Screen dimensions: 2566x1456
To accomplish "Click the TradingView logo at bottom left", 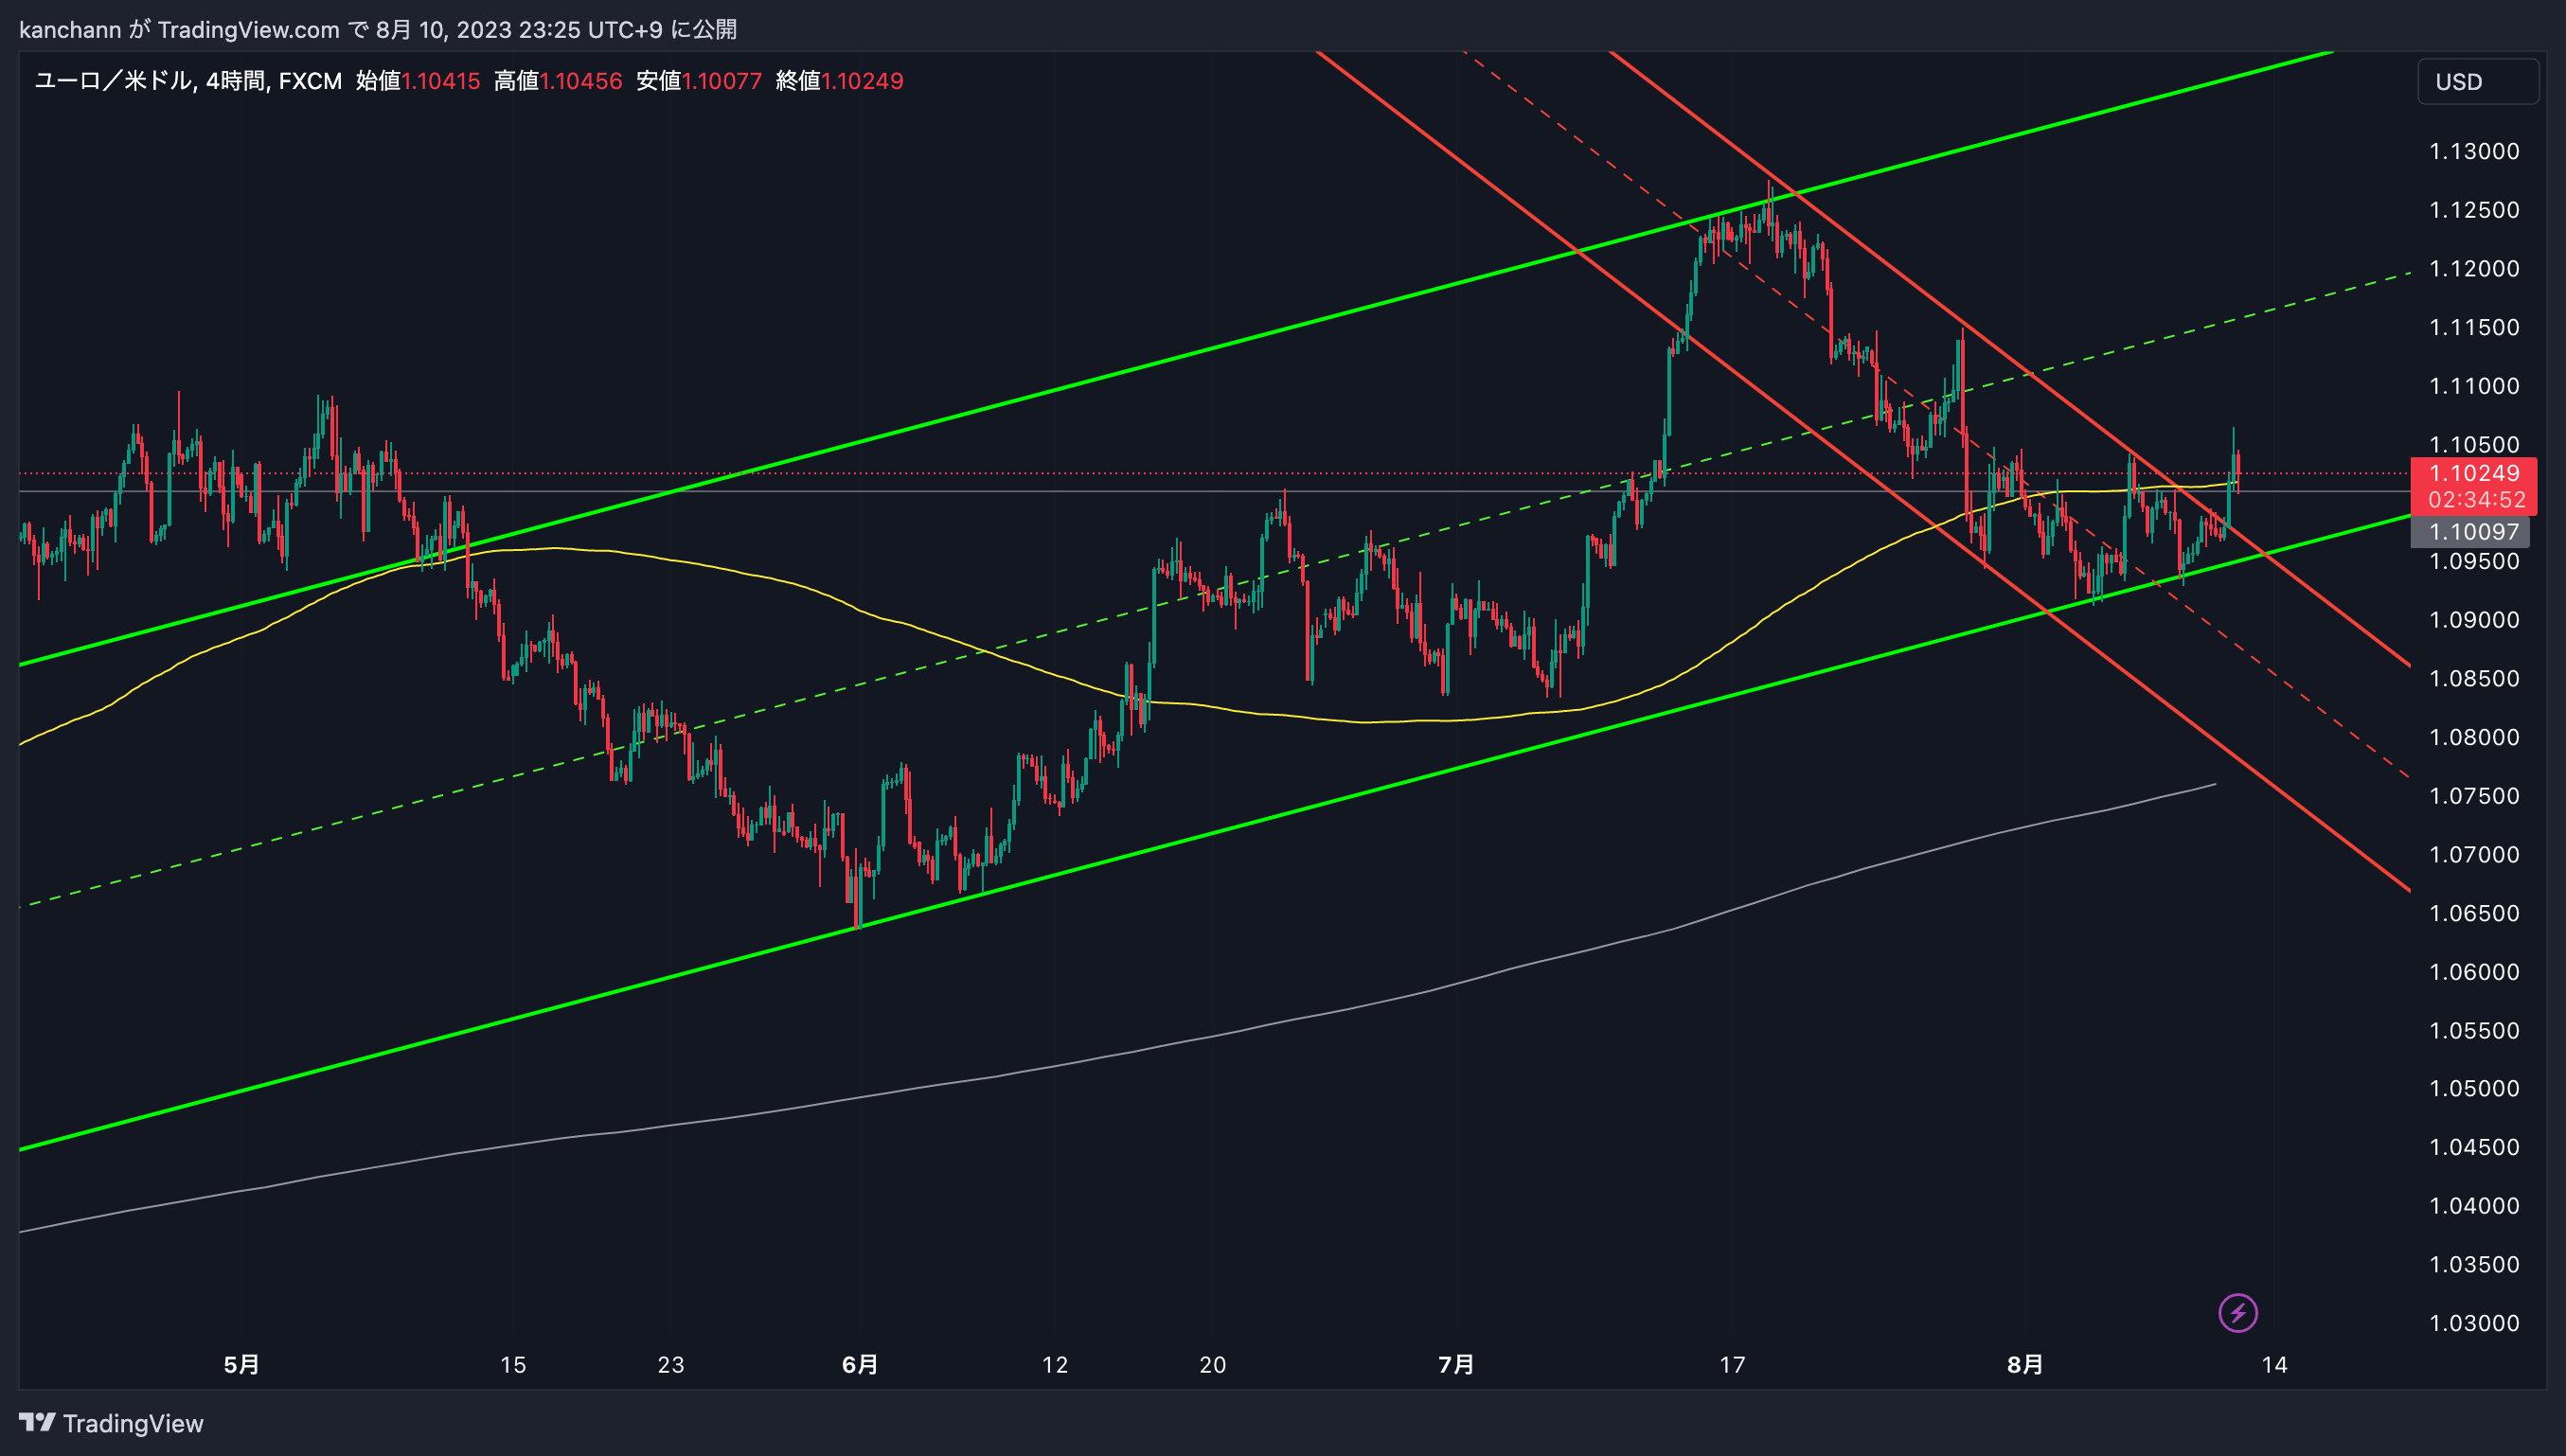I will point(111,1423).
